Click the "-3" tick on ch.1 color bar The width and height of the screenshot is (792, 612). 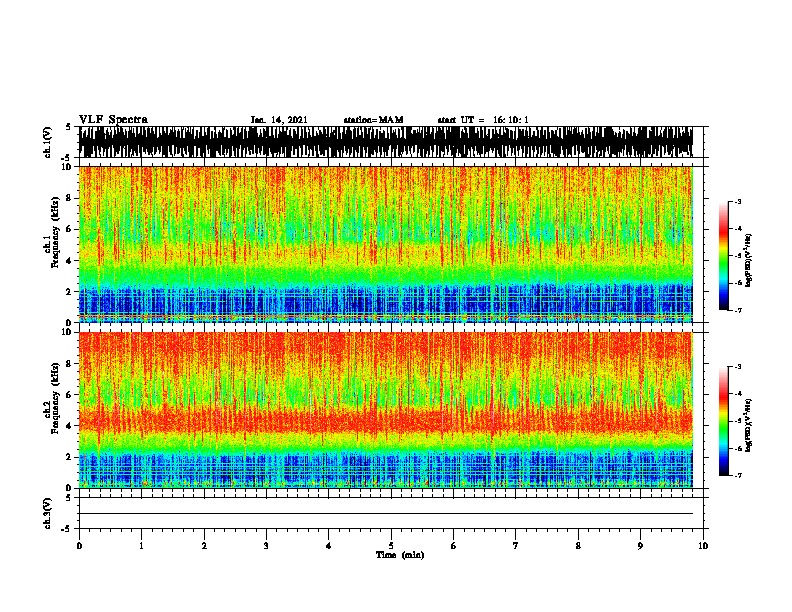click(738, 201)
